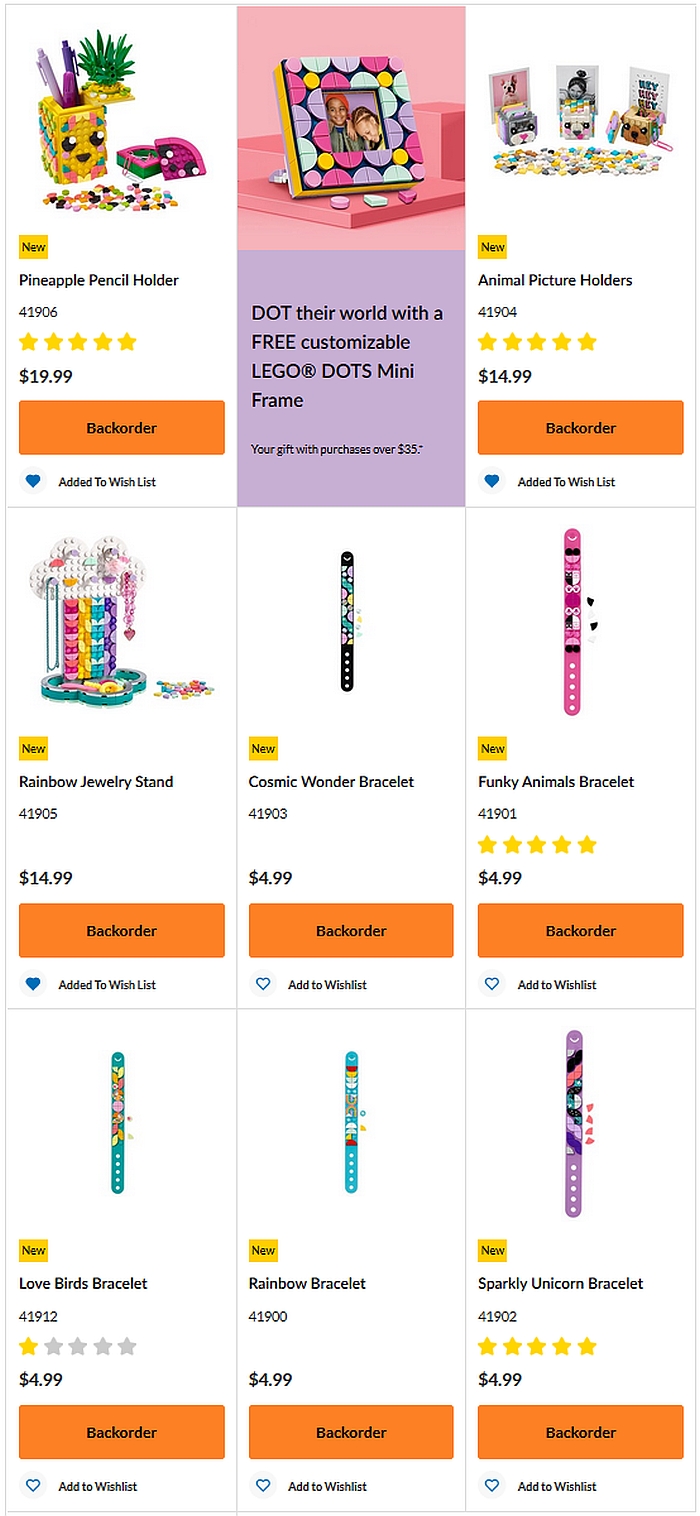Open star rating of Pineapple Pencil Holder

[x=78, y=342]
